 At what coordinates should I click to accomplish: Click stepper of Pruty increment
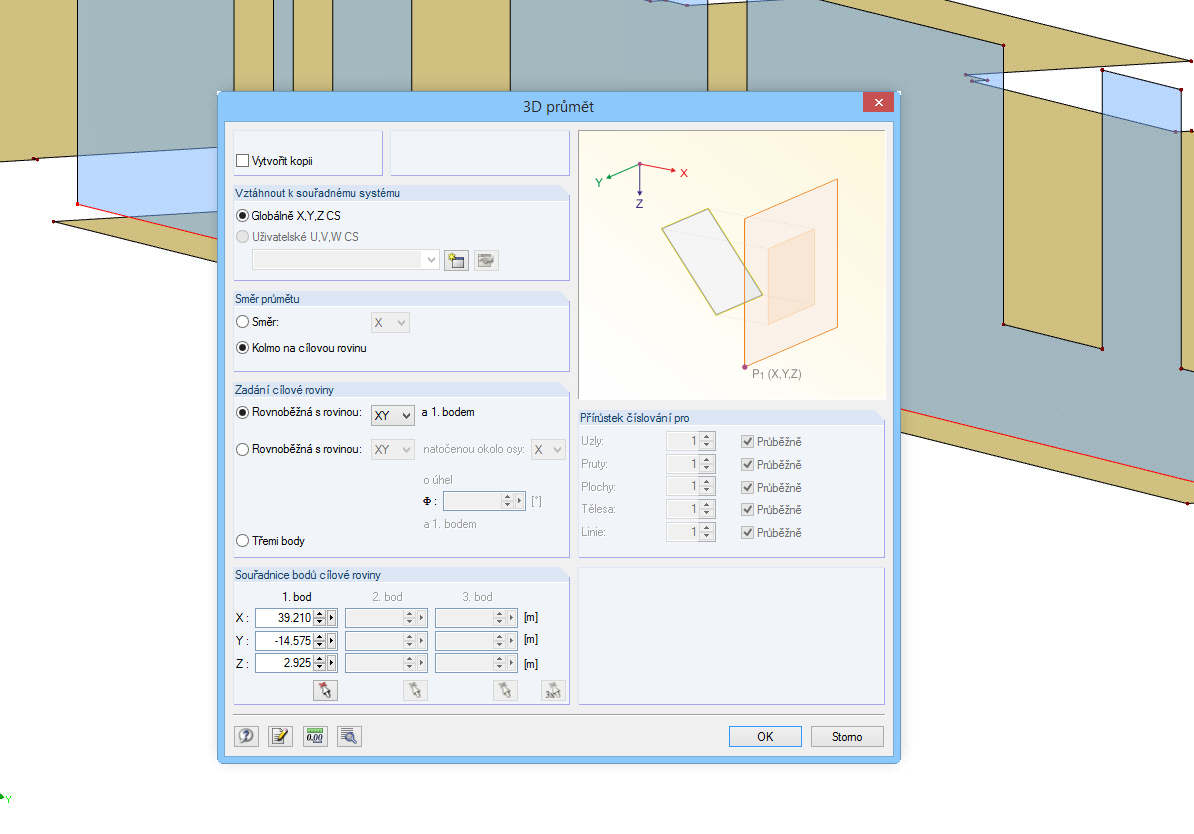pos(707,464)
